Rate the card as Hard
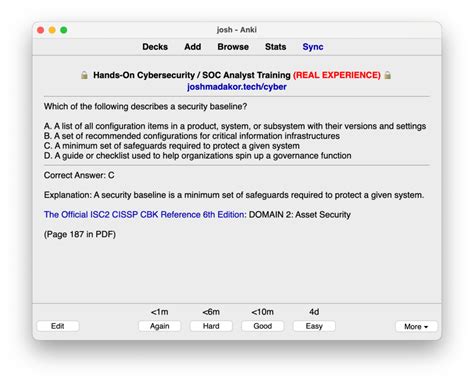The height and width of the screenshot is (383, 474). click(x=211, y=326)
